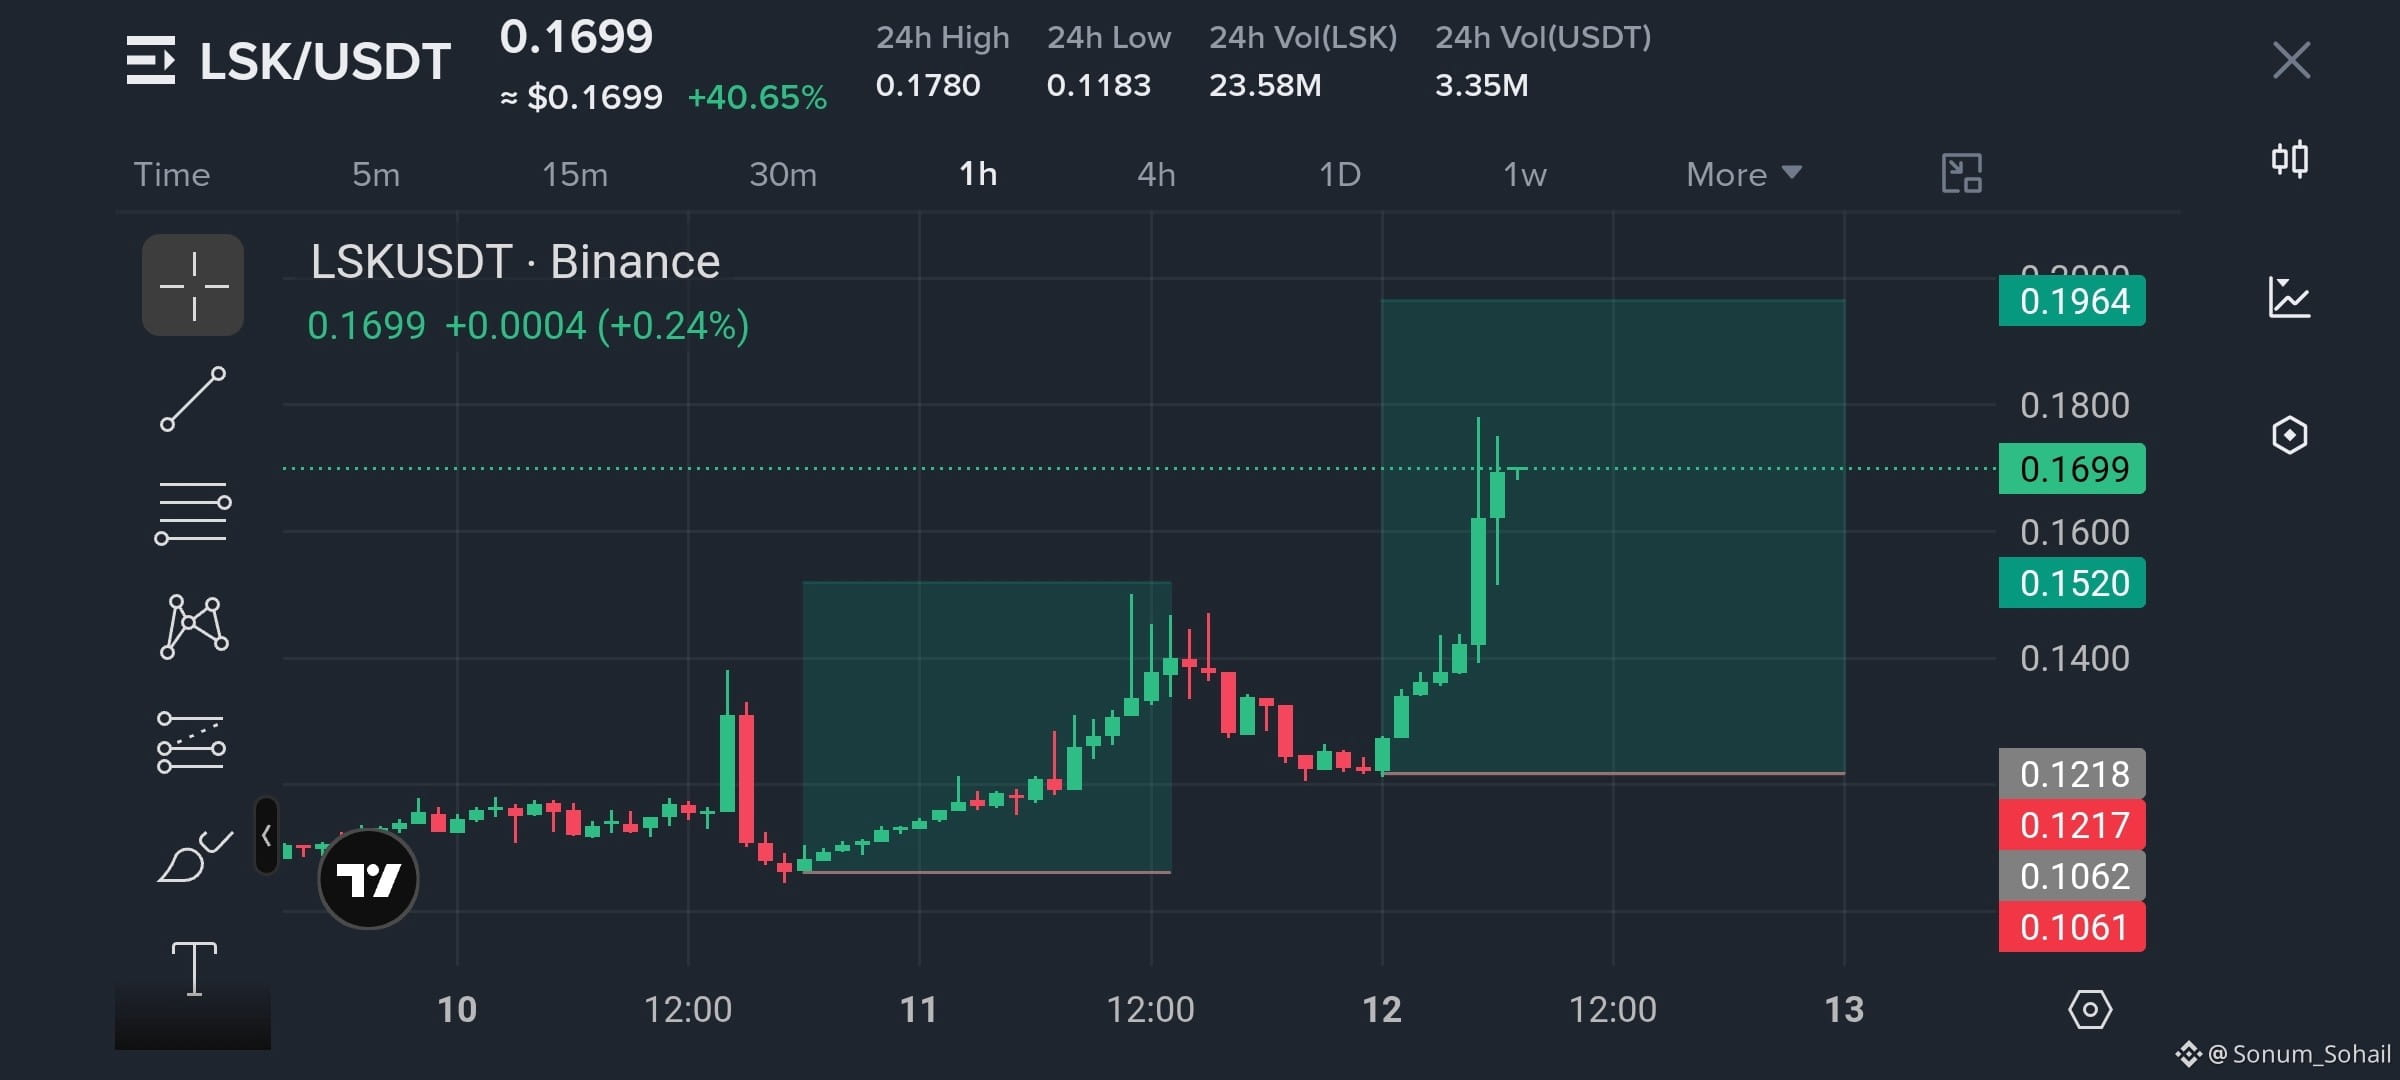This screenshot has width=2400, height=1080.
Task: Select the Text annotation tool
Action: (194, 968)
